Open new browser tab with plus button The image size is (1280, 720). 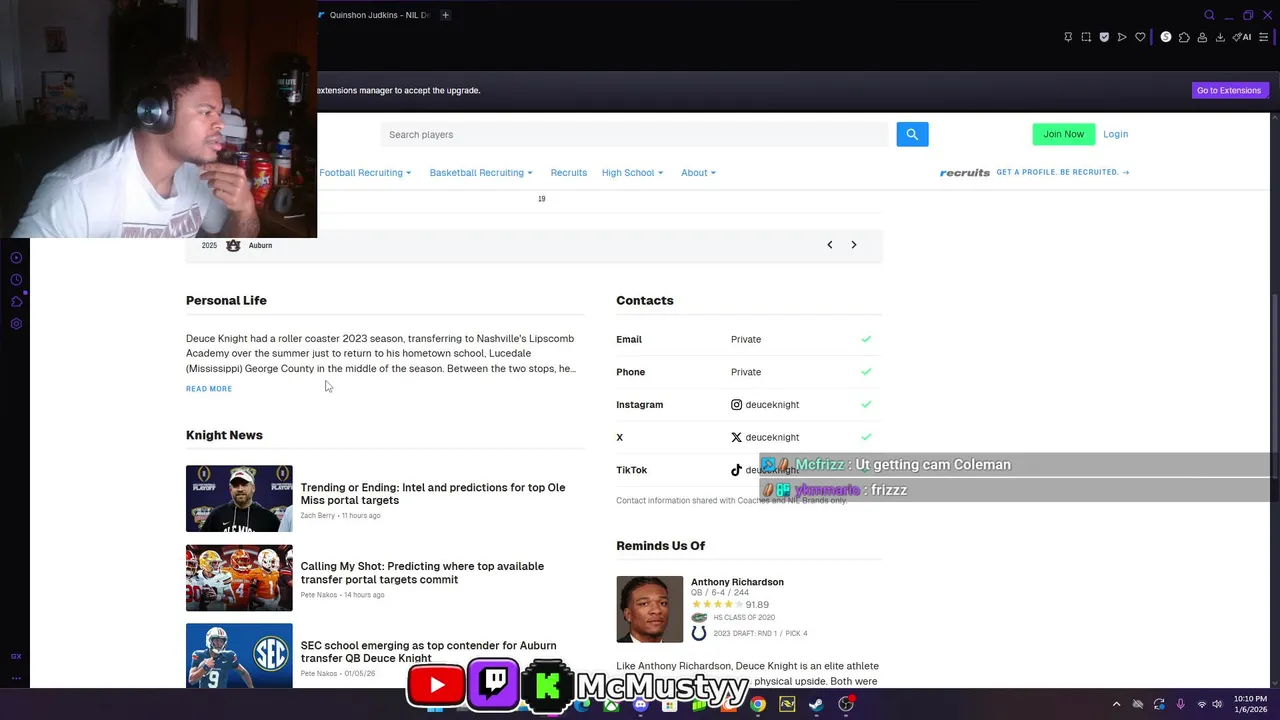click(446, 15)
